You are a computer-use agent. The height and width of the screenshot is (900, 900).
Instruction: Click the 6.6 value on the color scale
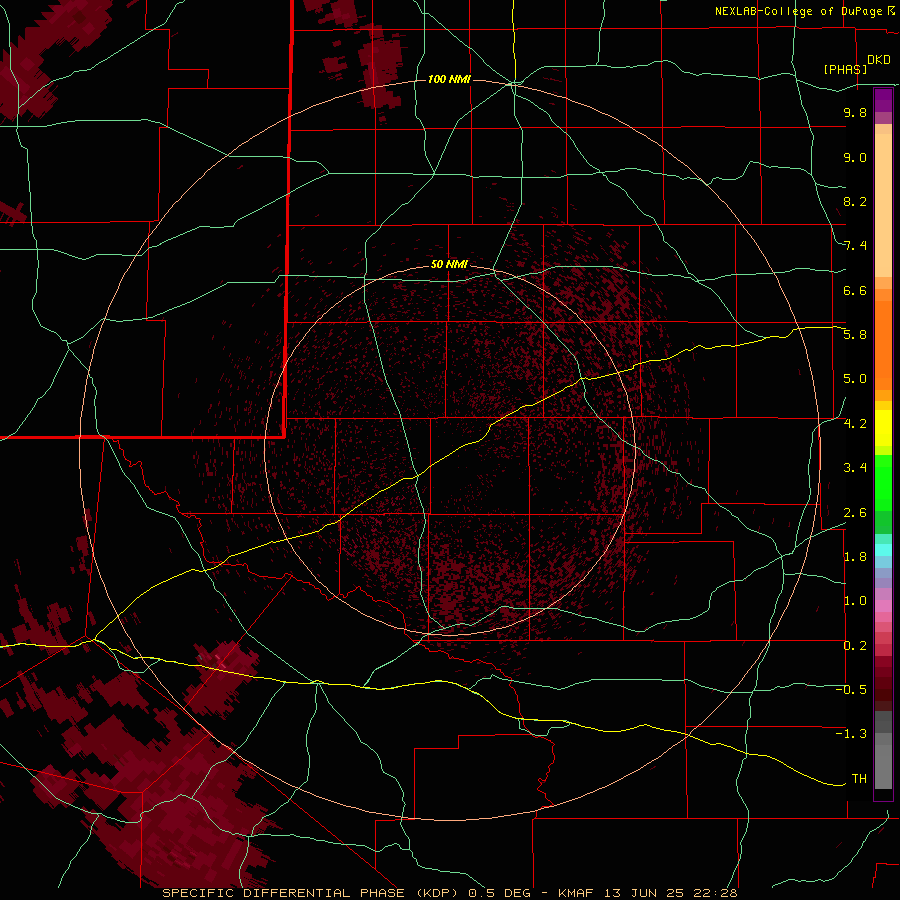(855, 290)
